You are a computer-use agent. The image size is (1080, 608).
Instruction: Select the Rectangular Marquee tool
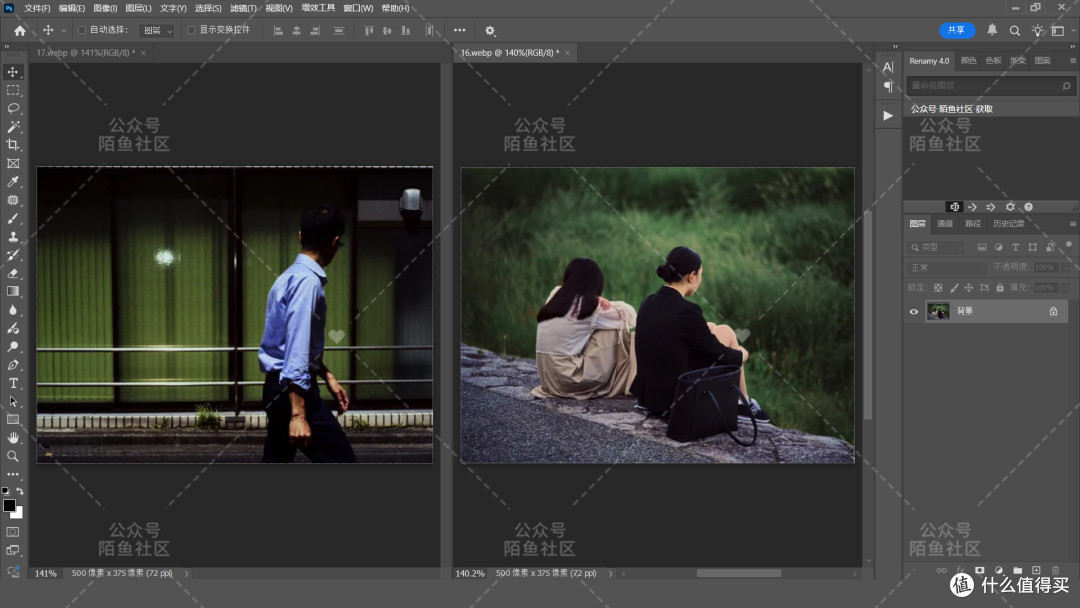pos(13,90)
